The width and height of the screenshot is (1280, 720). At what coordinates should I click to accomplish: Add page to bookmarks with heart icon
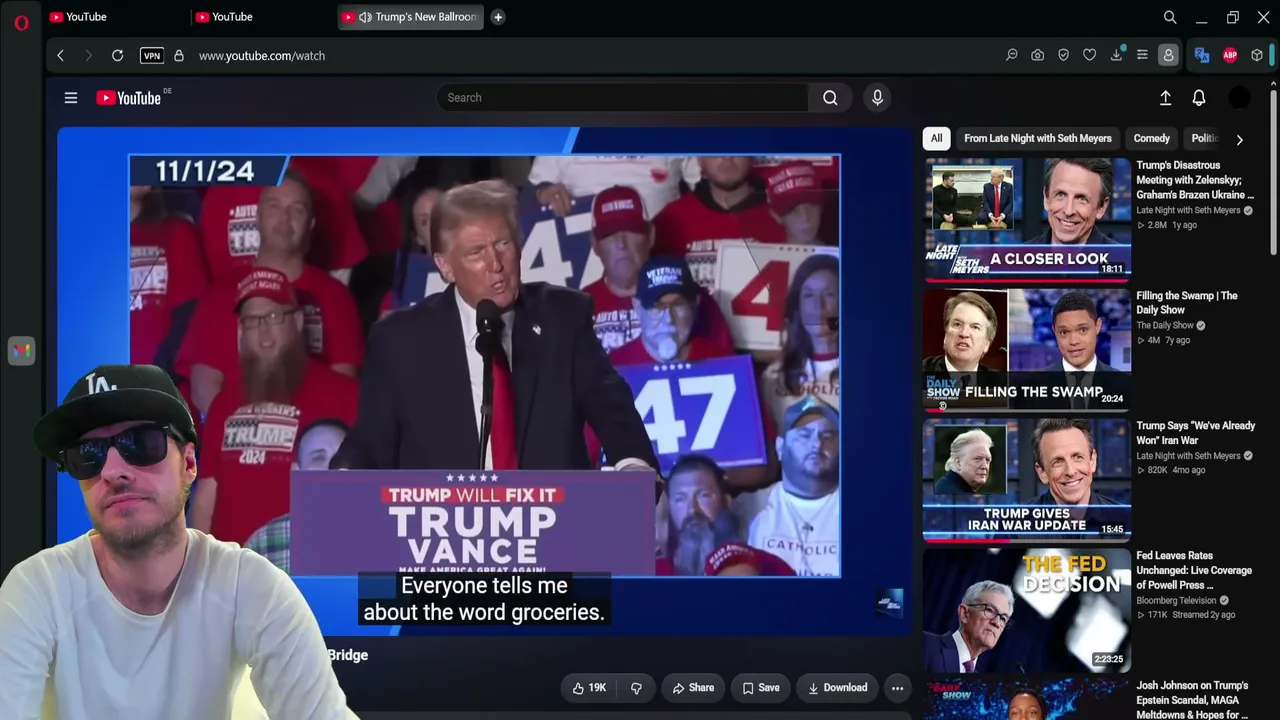click(1090, 56)
